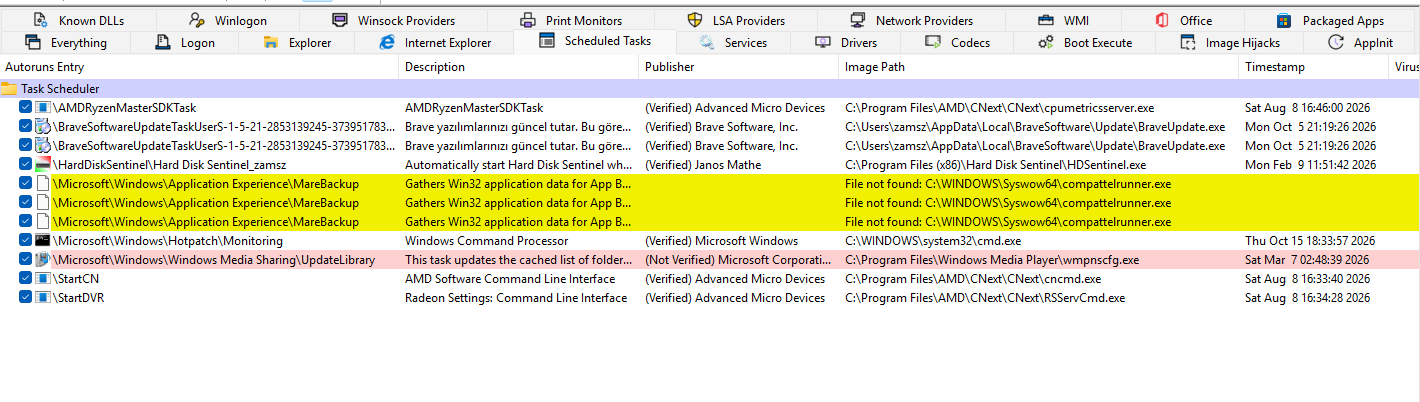Open the Known DLLs tab
1420x402 pixels.
coord(78,20)
